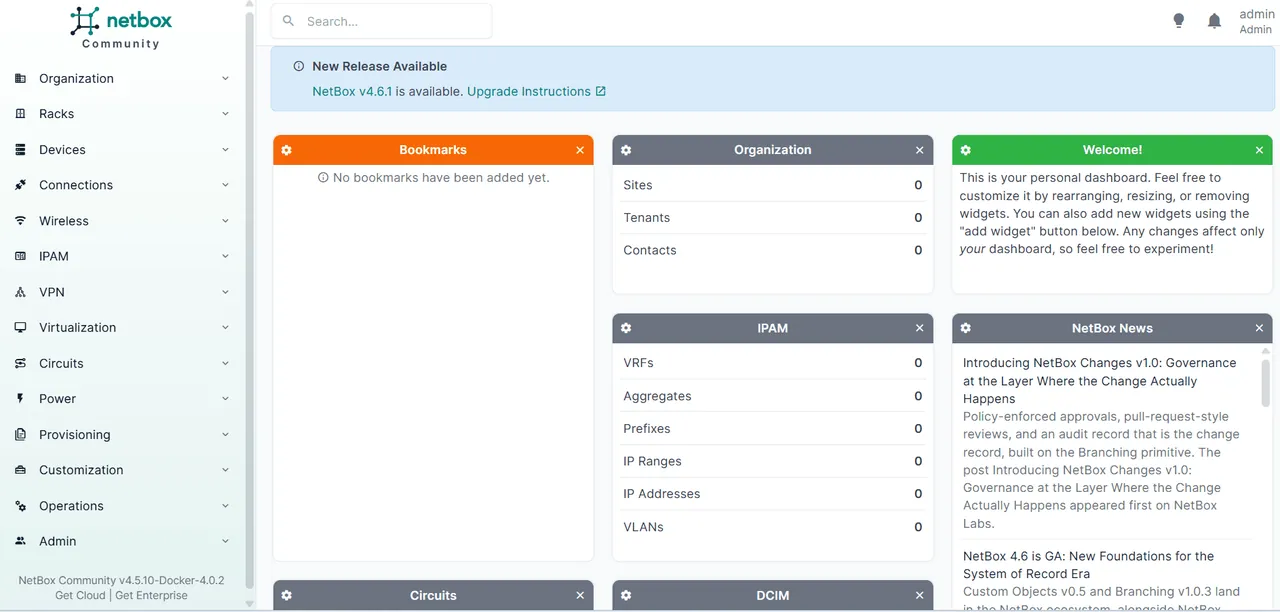Toggle the light bulb color mode icon
The height and width of the screenshot is (612, 1280).
1179,21
